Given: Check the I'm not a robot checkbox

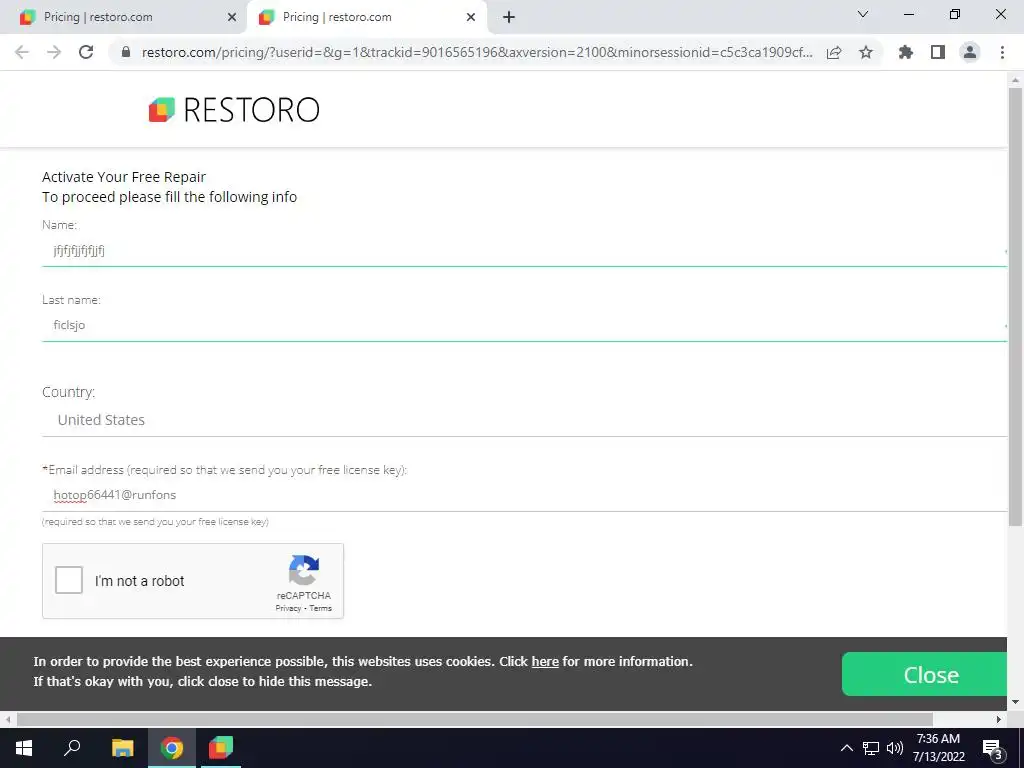Looking at the screenshot, I should (69, 580).
